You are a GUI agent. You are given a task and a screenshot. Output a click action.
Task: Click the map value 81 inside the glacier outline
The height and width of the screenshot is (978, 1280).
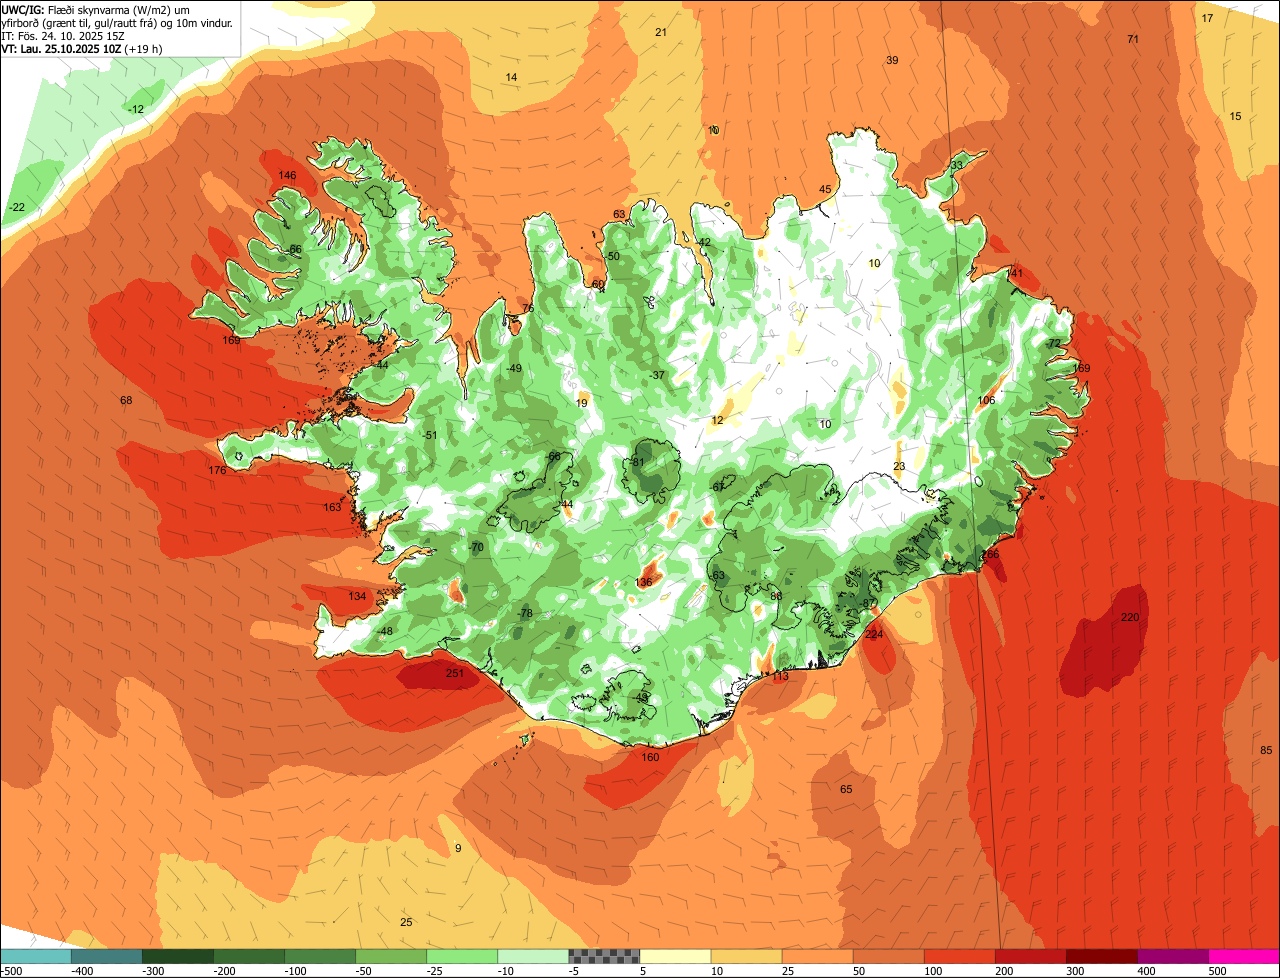tap(639, 462)
